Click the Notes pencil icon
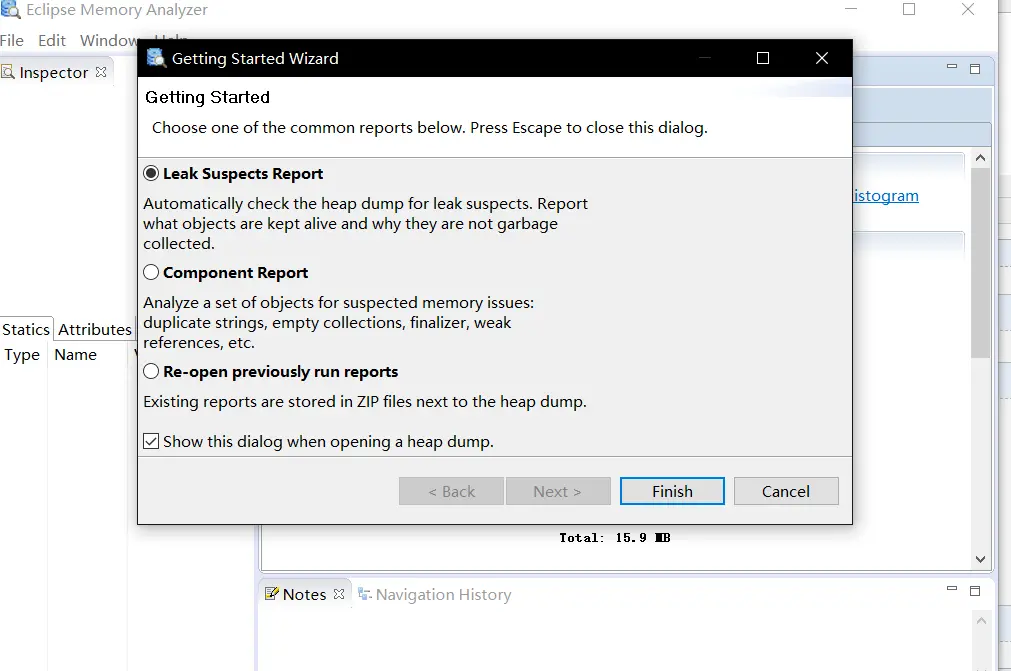 click(x=272, y=594)
